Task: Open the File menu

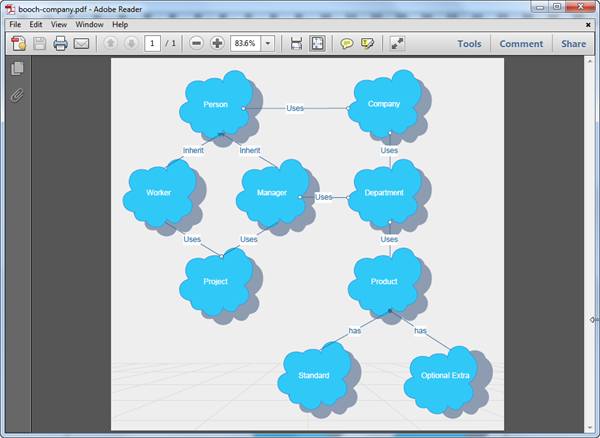Action: tap(15, 24)
